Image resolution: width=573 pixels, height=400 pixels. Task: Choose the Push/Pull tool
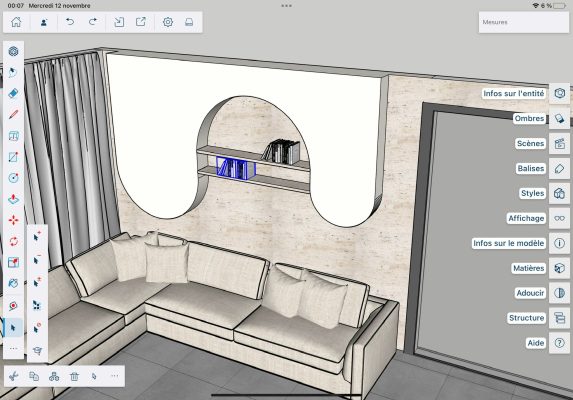(x=14, y=199)
